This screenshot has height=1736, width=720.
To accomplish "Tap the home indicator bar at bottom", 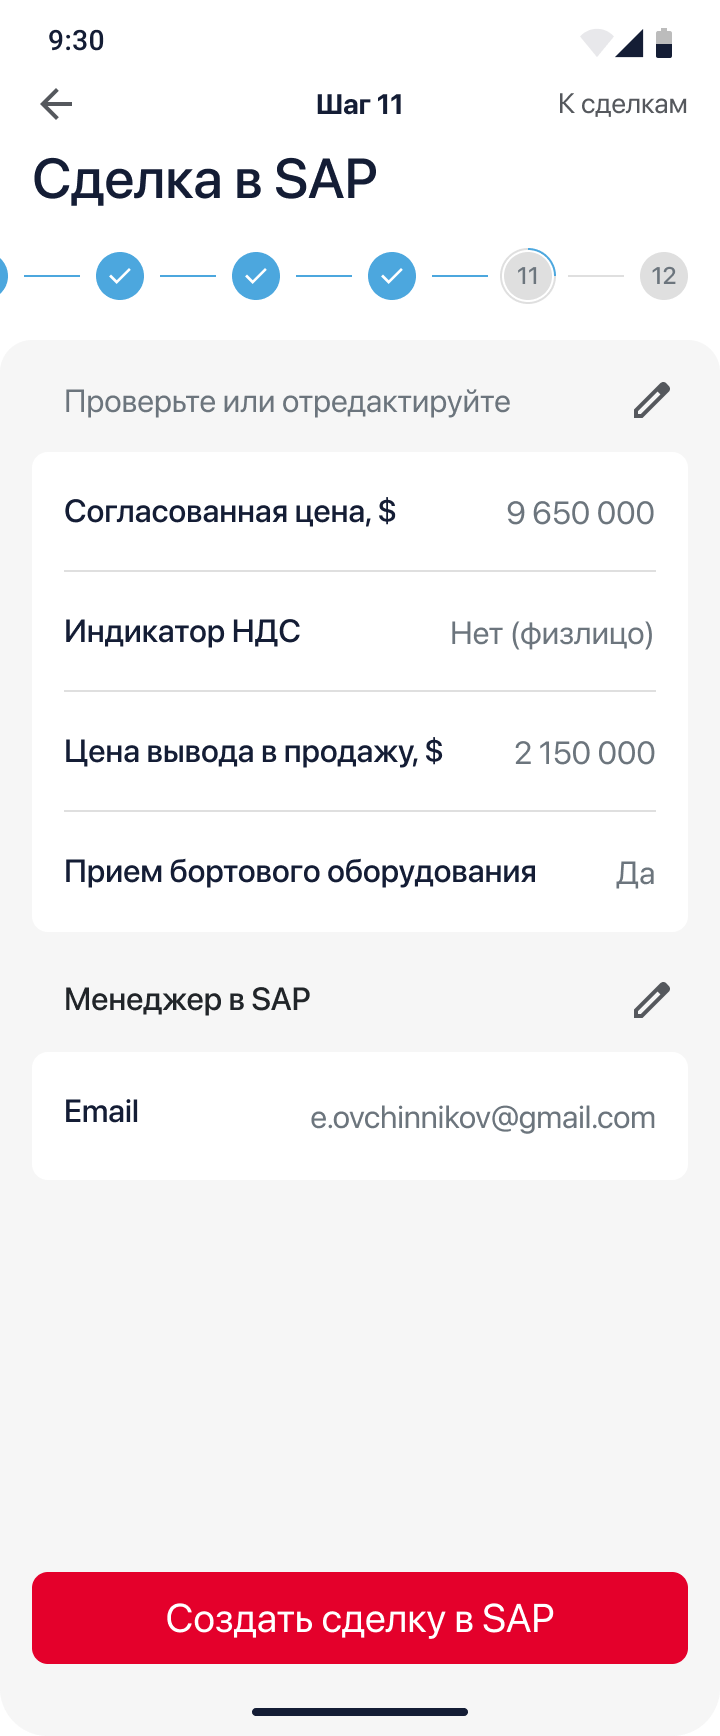I will 360,1712.
